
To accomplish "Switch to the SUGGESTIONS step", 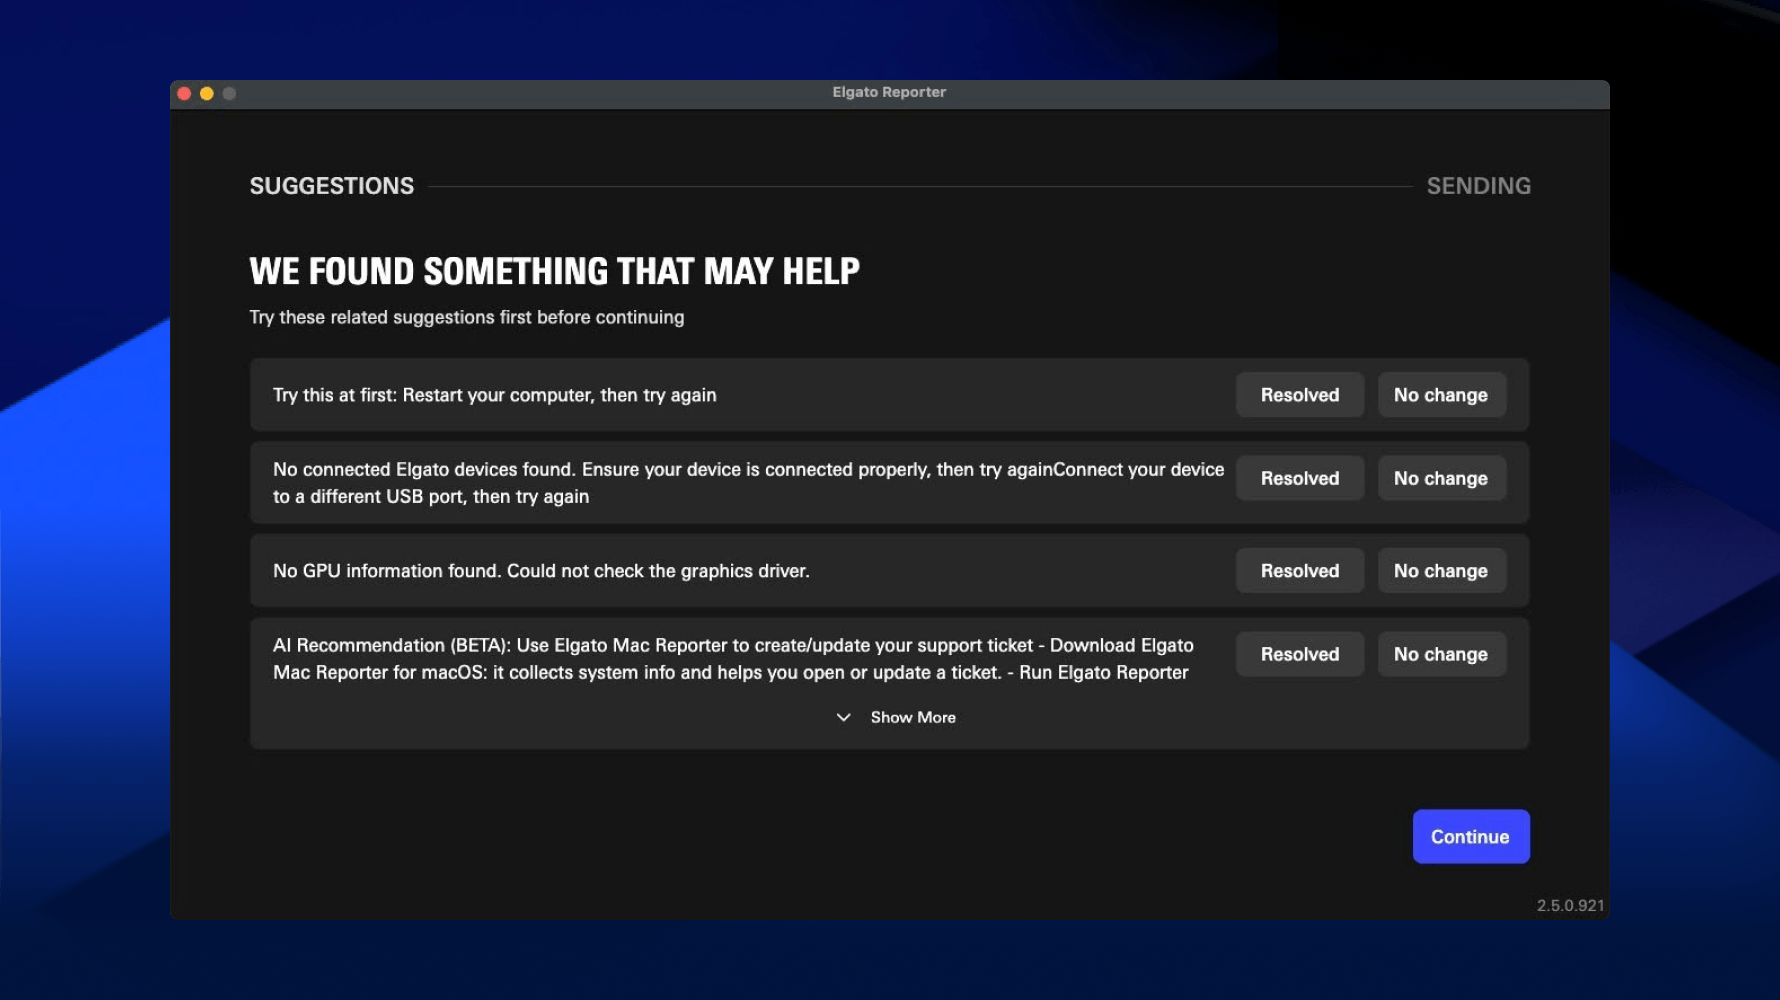I will pyautogui.click(x=332, y=186).
